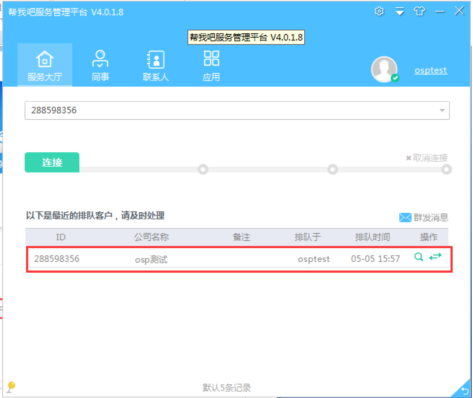
Task: Click the lightbulb tip icon at bottom
Action: click(x=11, y=387)
